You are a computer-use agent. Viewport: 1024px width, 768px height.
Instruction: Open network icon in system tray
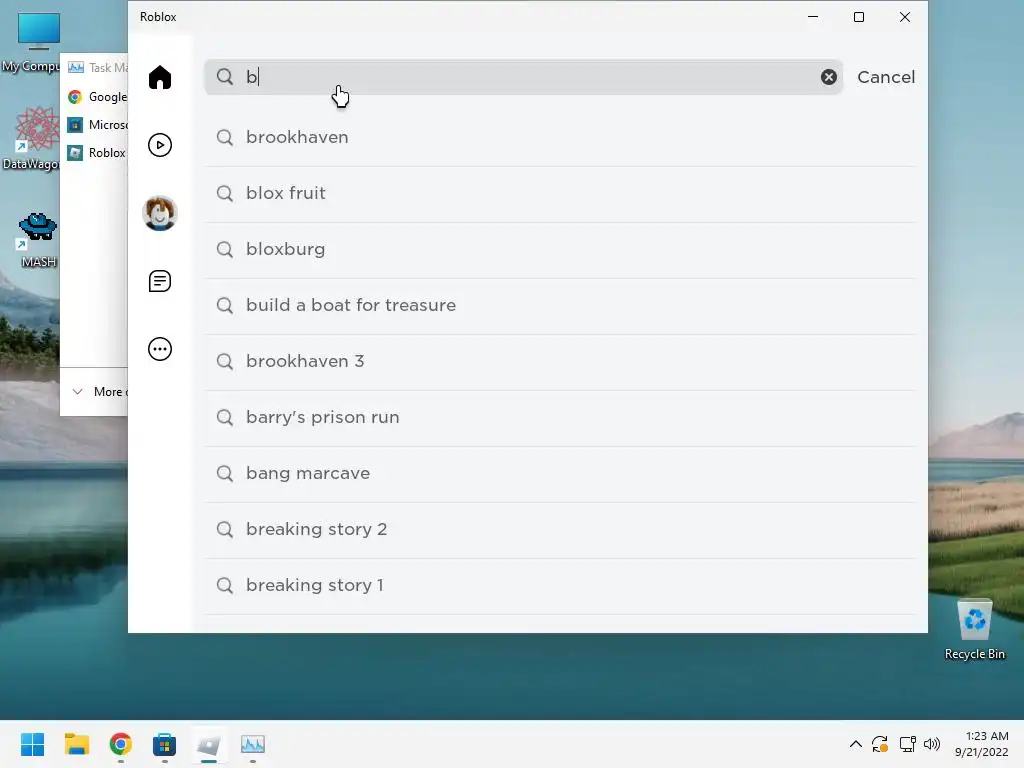point(907,744)
